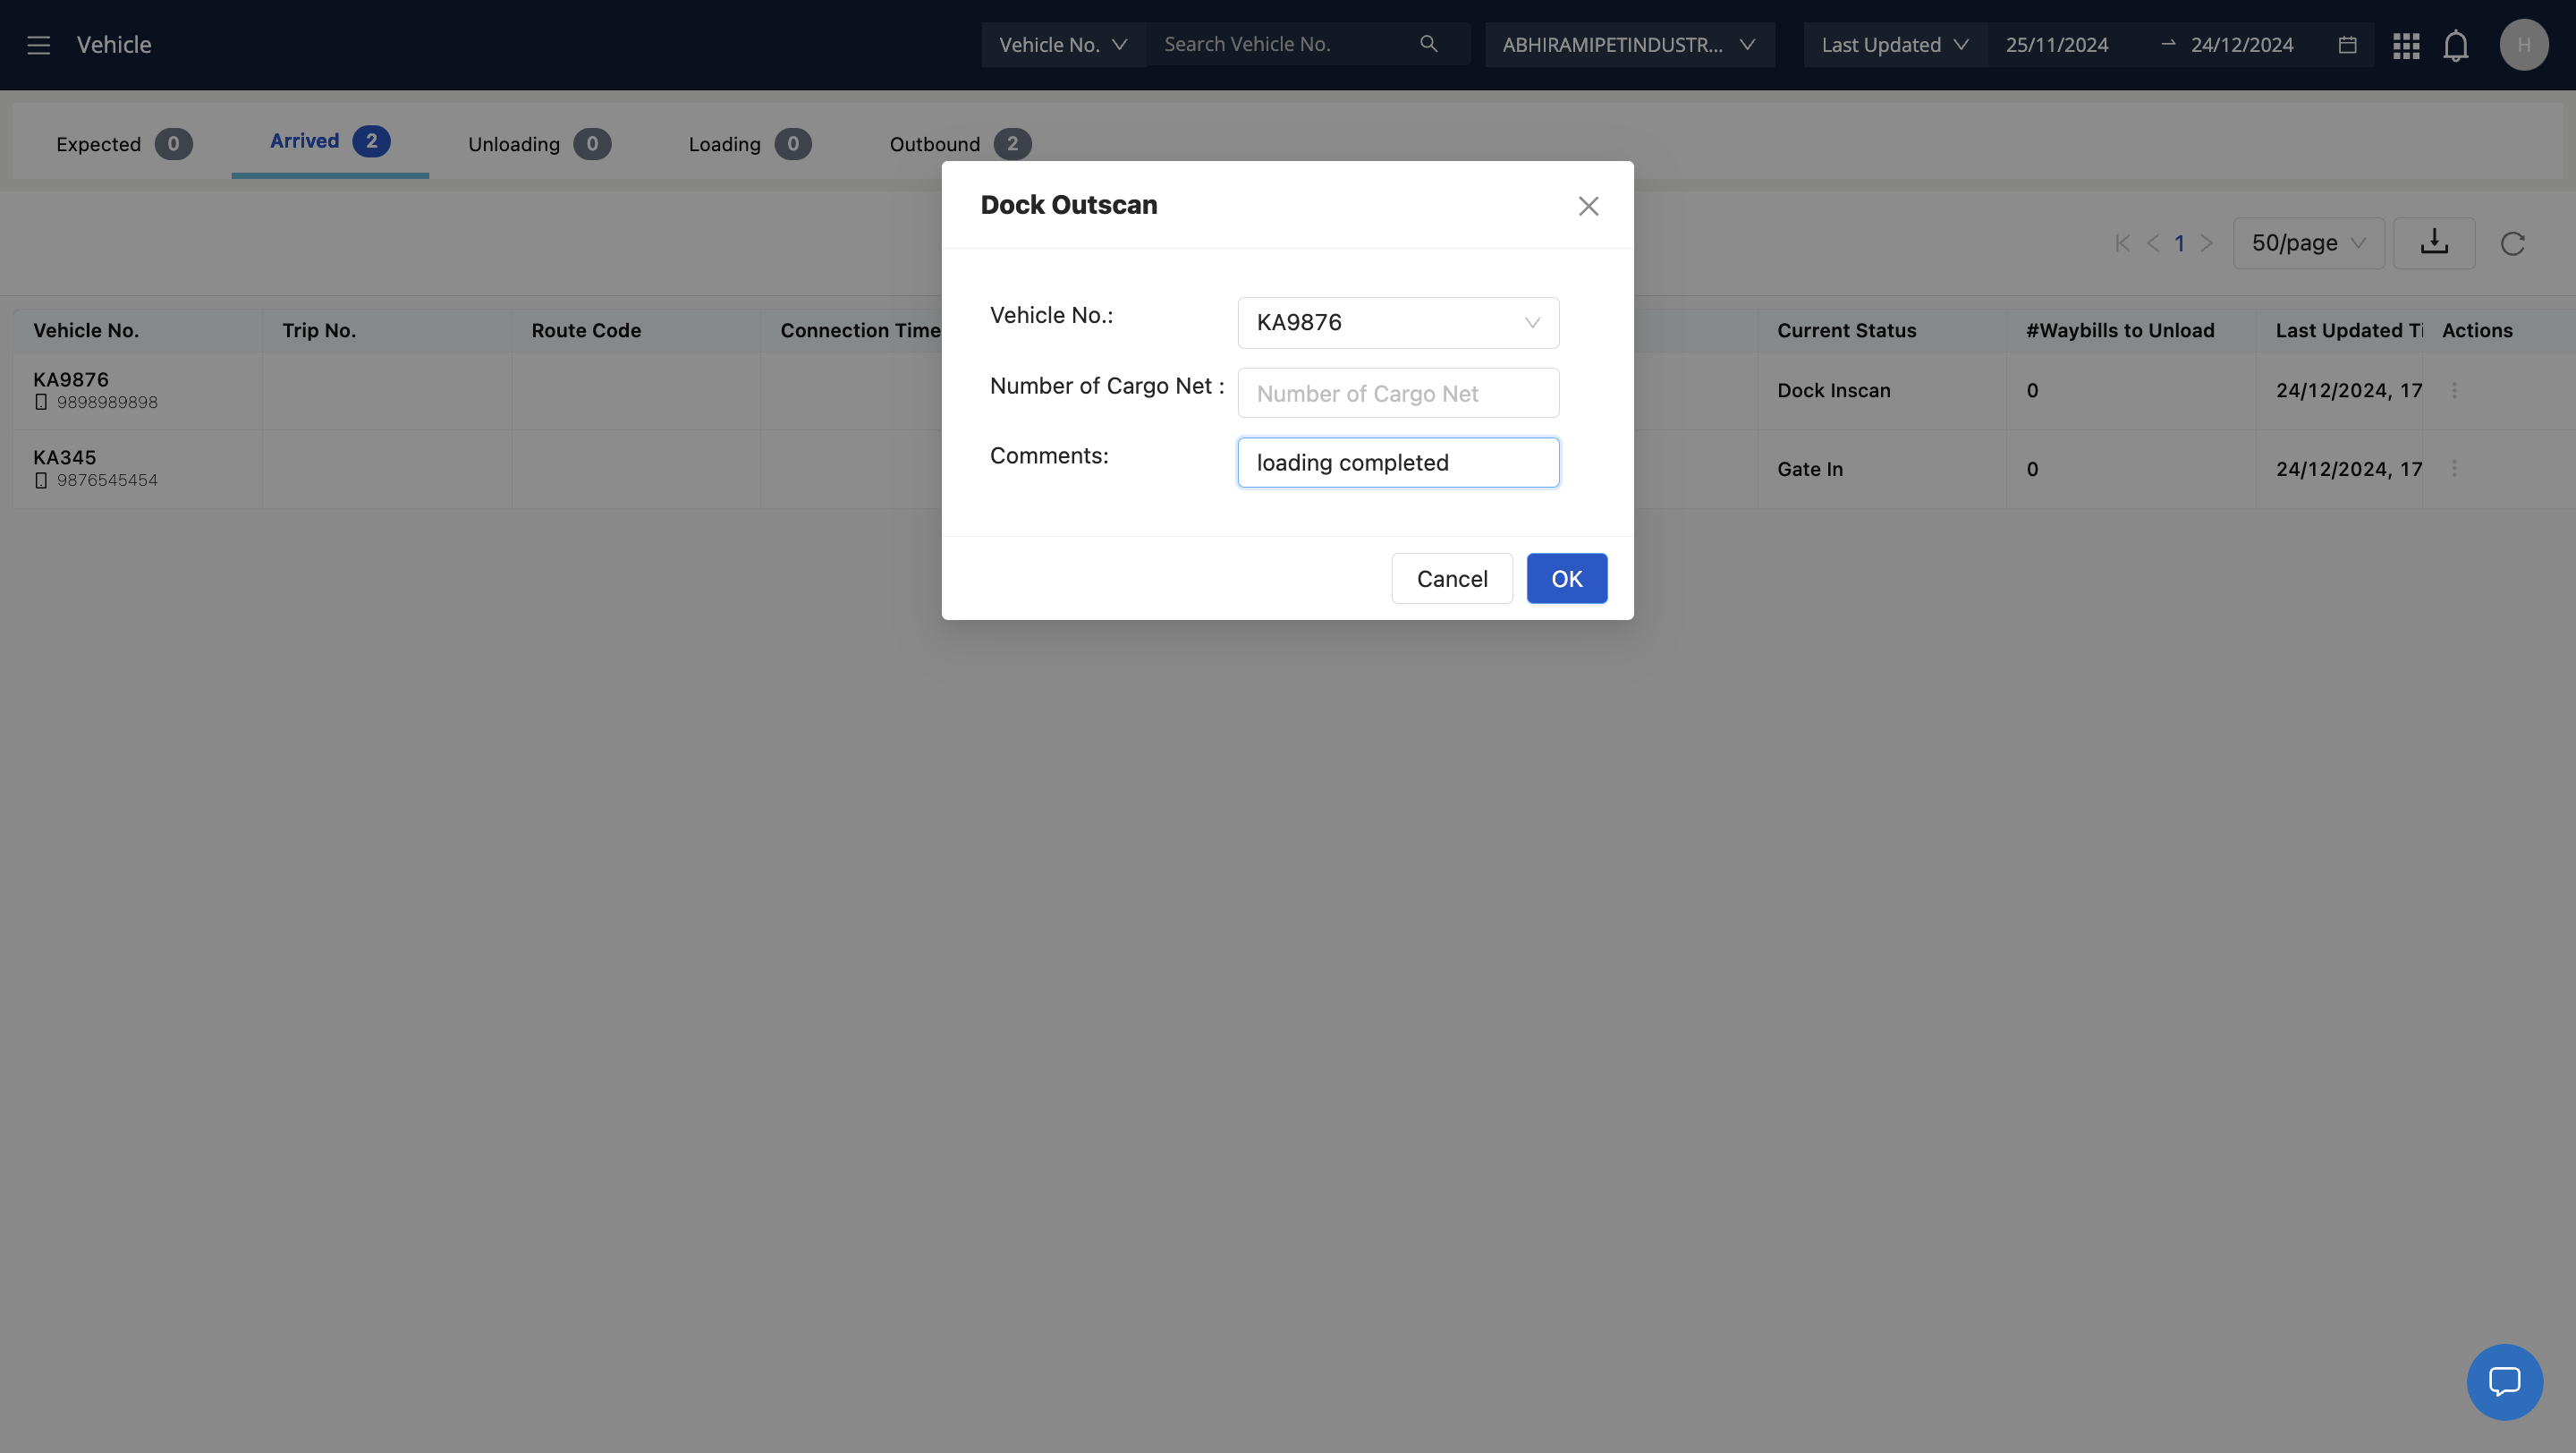2576x1453 pixels.
Task: Open the Loading tab
Action: (749, 144)
